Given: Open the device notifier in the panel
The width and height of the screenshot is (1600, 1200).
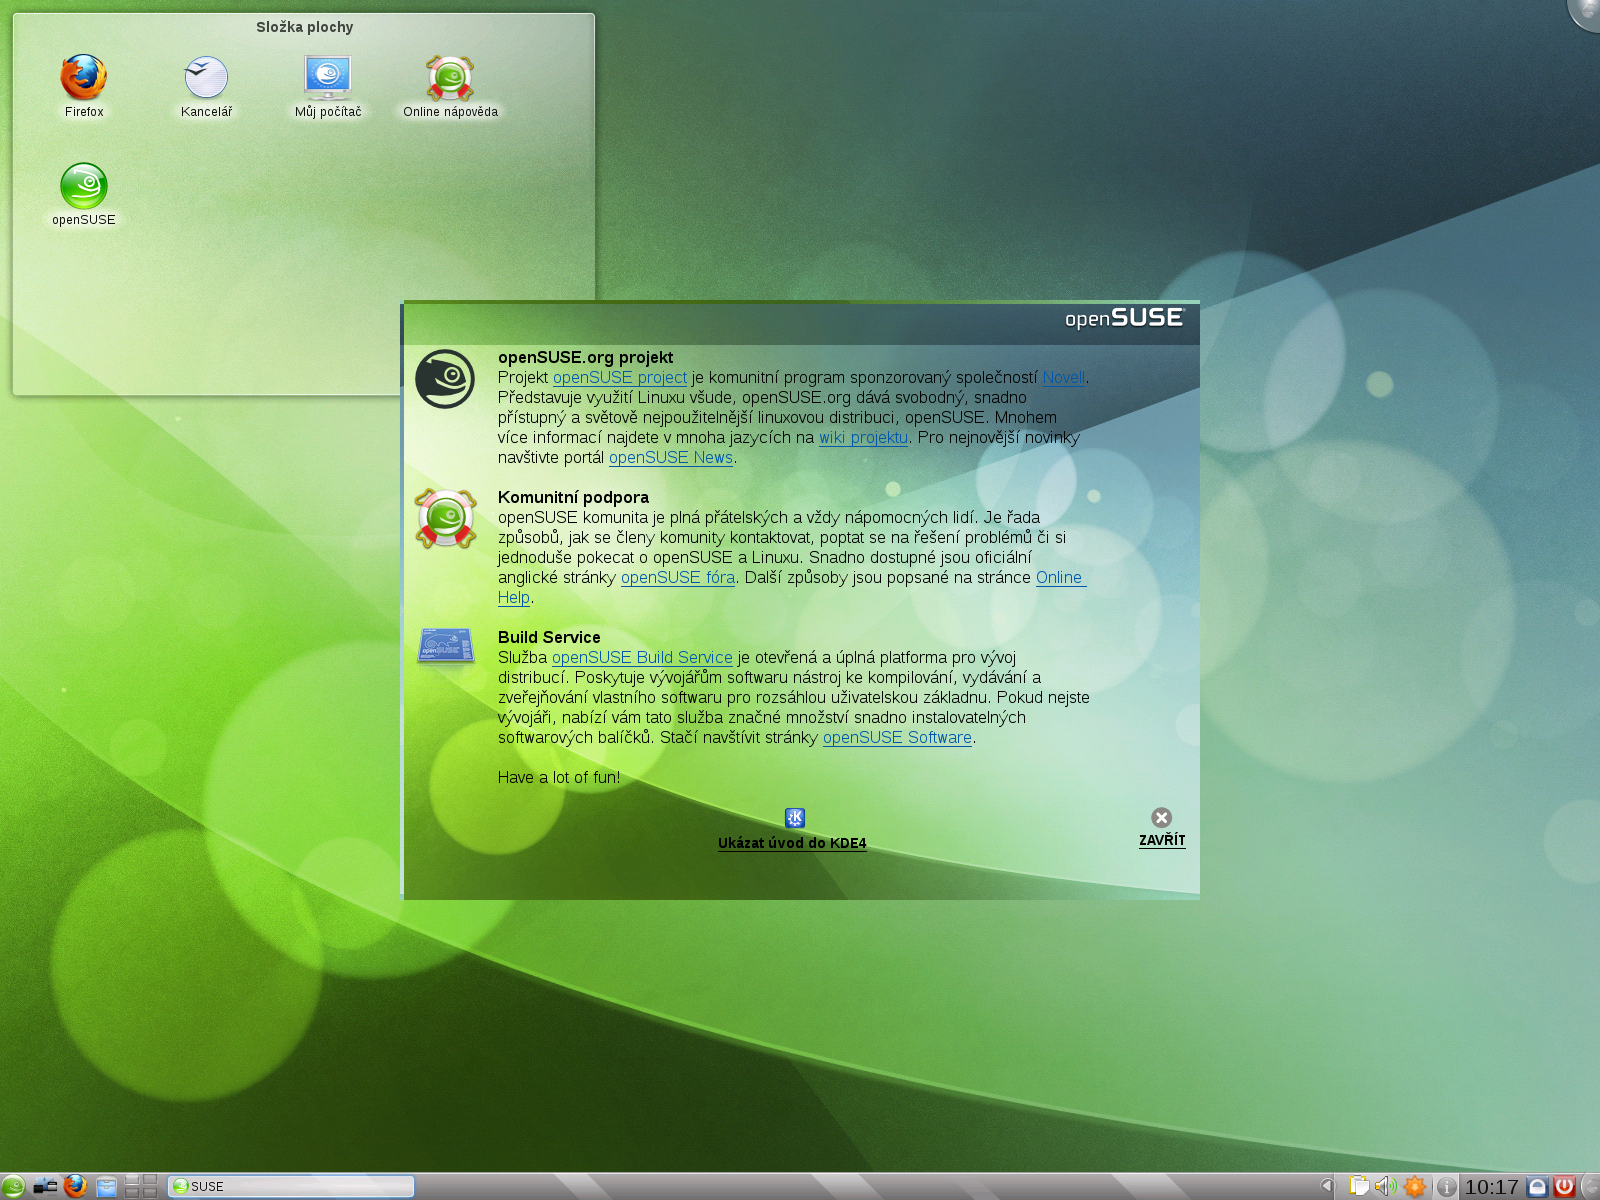Looking at the screenshot, I should (x=45, y=1186).
